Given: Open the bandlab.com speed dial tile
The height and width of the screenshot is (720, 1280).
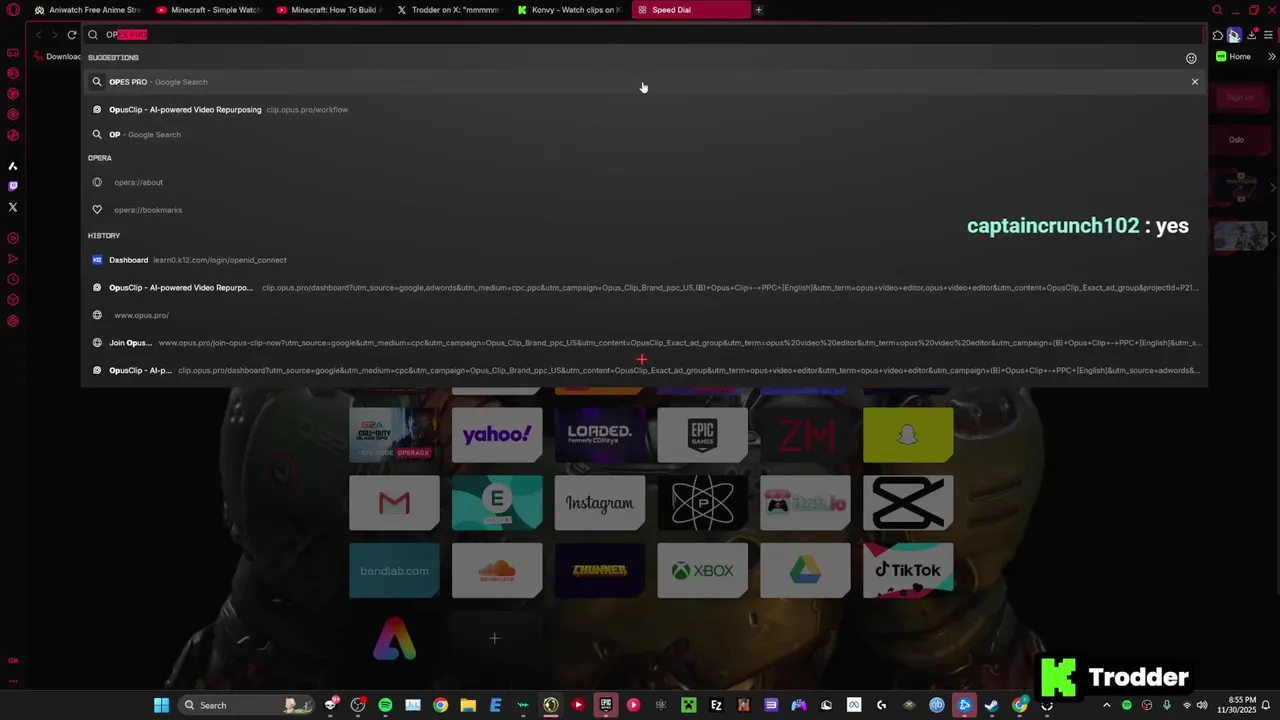Looking at the screenshot, I should [x=394, y=570].
